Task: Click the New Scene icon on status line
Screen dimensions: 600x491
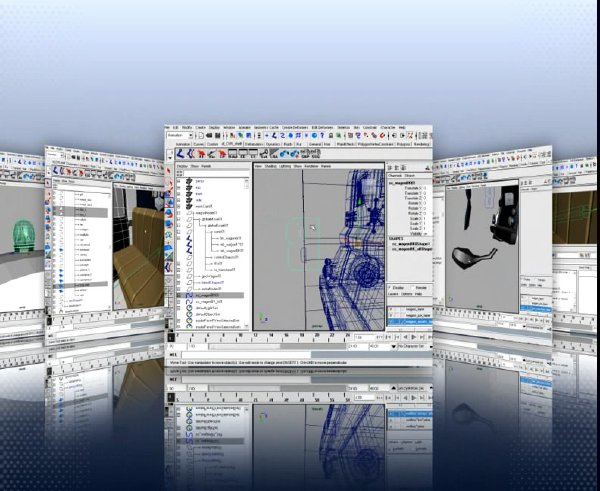Action: [201, 135]
